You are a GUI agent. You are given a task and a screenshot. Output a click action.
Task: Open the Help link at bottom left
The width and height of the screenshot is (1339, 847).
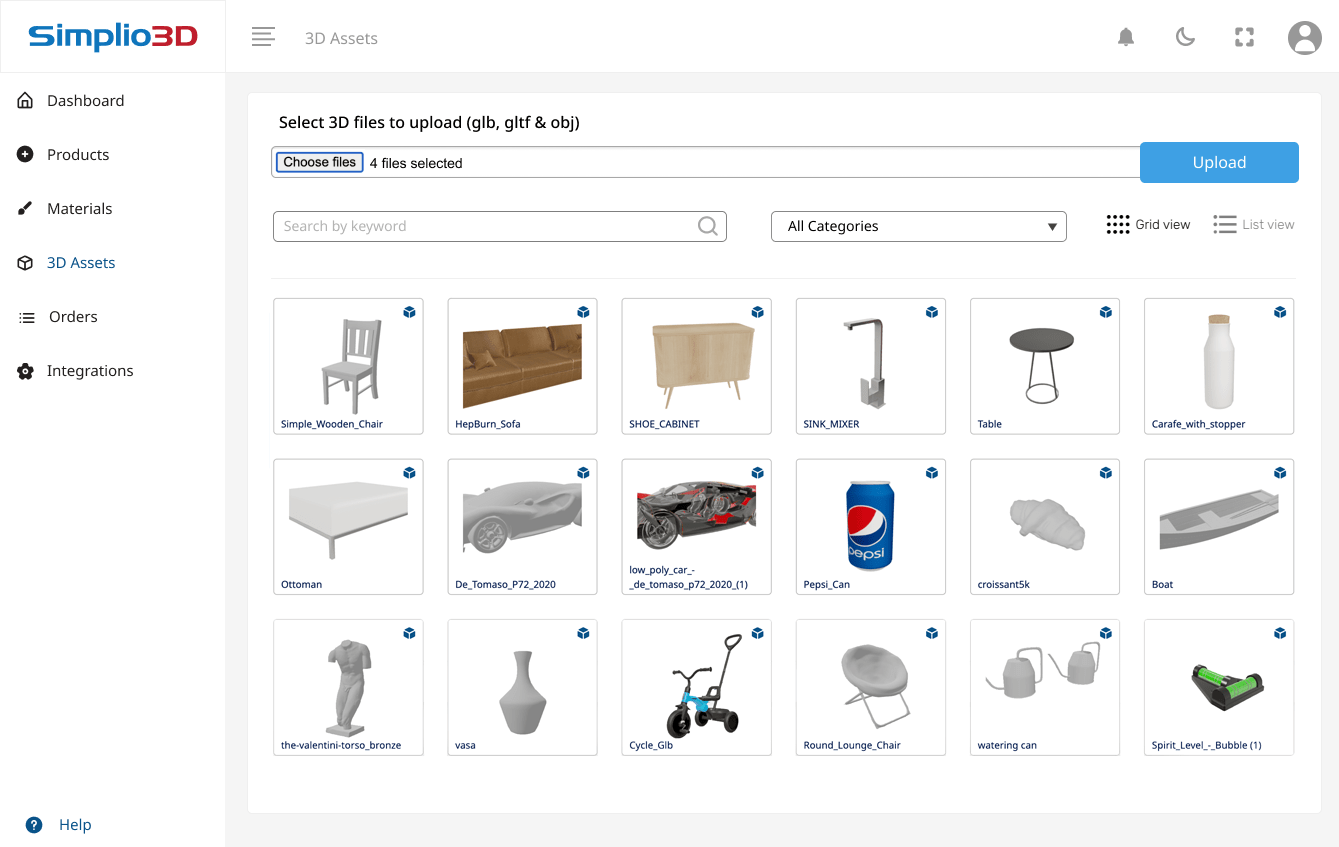click(x=74, y=824)
